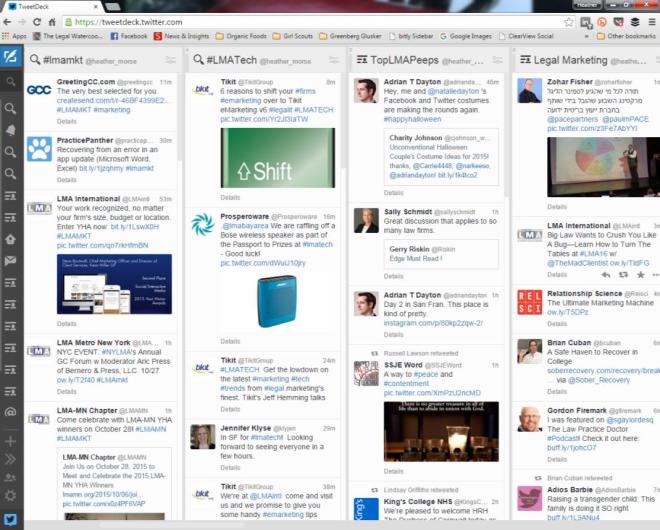
Task: Click the quoted Gerry Riskin tweet box
Action: point(441,254)
